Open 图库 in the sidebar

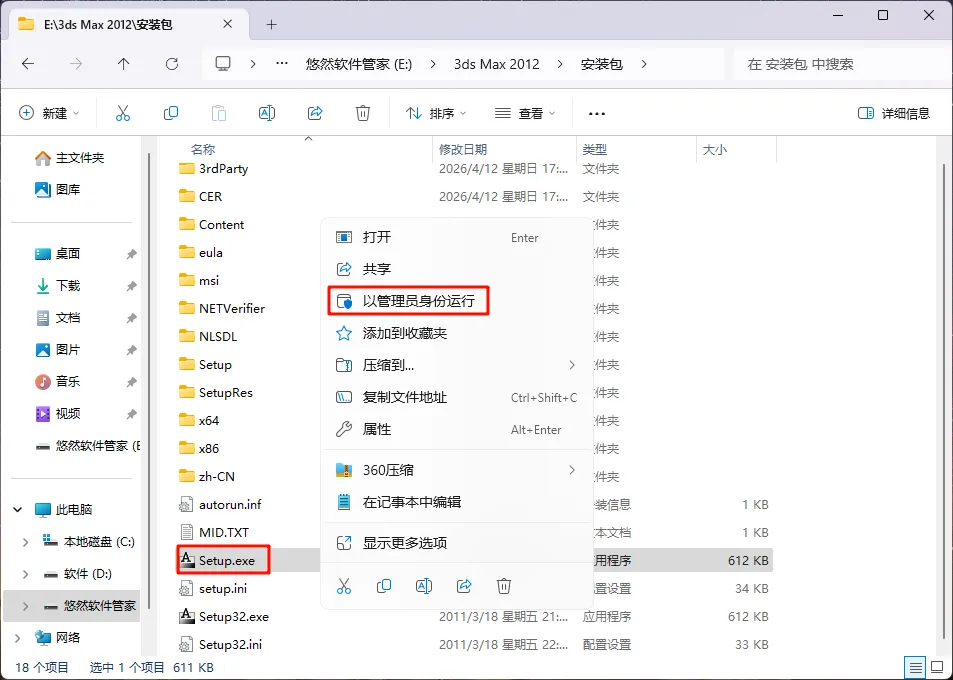(x=57, y=190)
